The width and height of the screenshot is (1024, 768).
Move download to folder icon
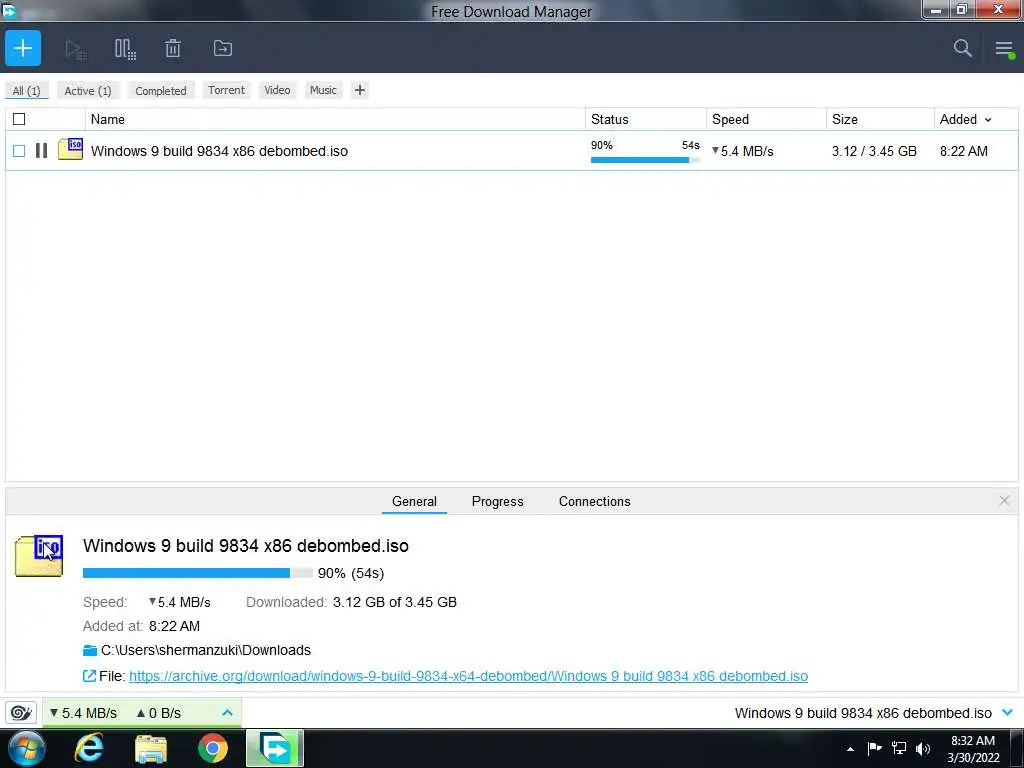click(223, 48)
